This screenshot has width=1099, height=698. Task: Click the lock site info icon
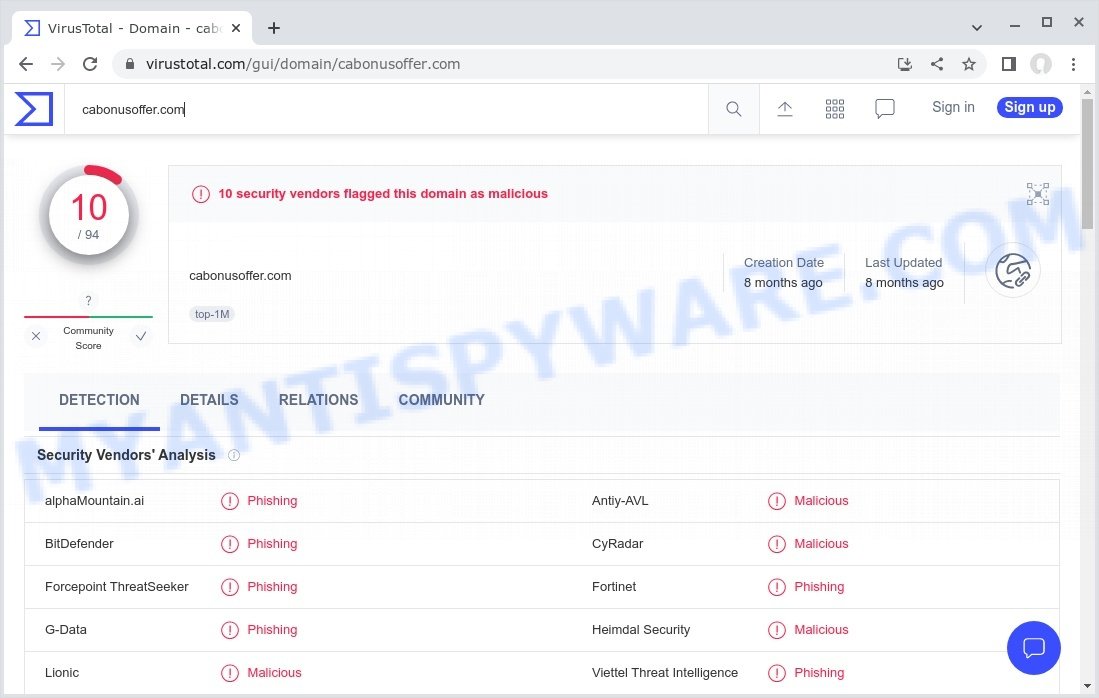coord(130,64)
